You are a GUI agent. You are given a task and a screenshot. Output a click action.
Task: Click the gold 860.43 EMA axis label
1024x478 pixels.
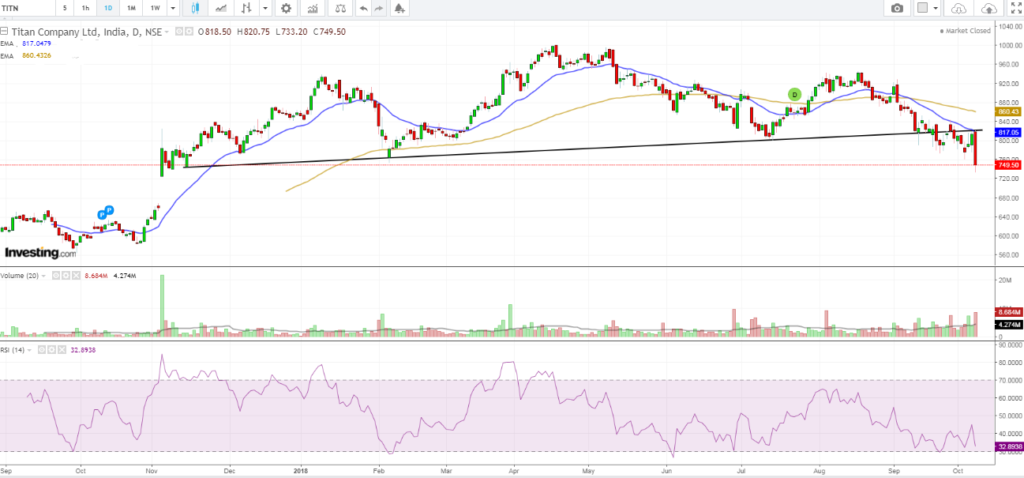[1008, 112]
